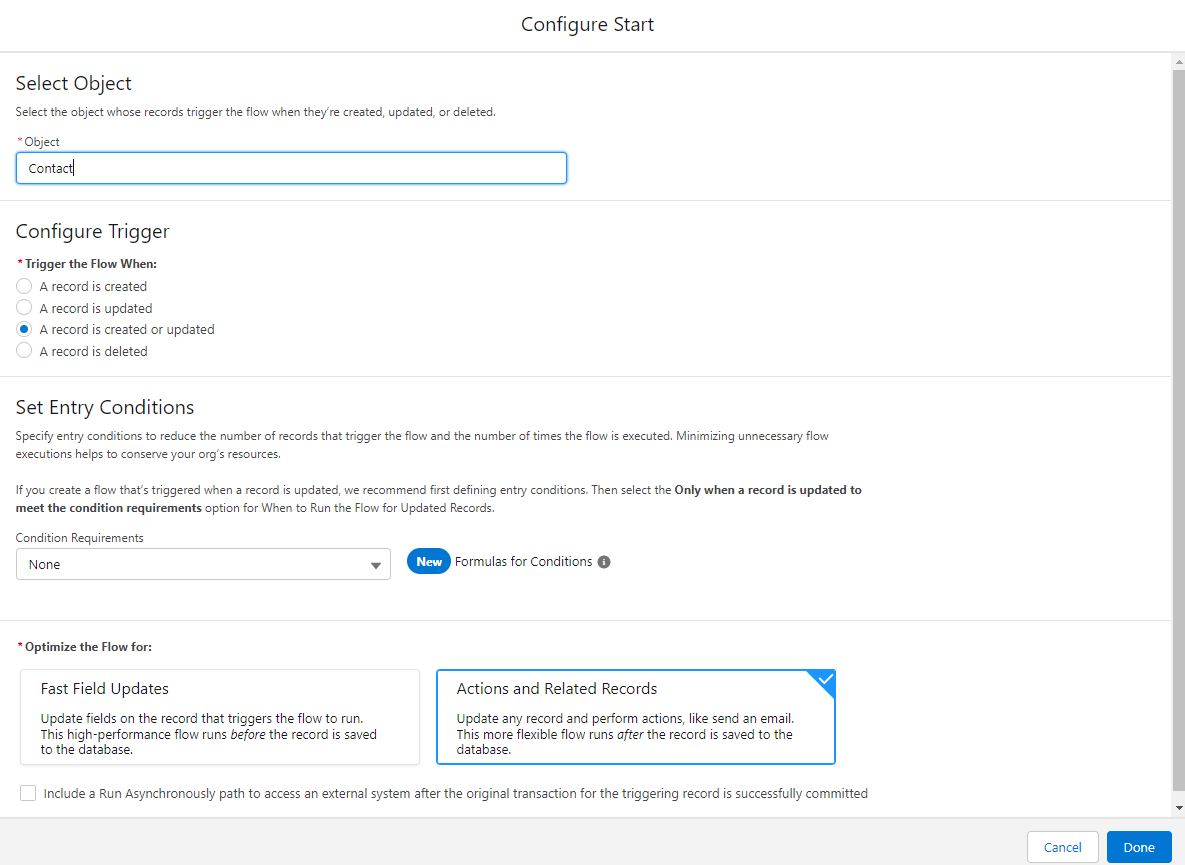The height and width of the screenshot is (865, 1185).
Task: Open the Condition Requirements combobox
Action: coord(203,565)
